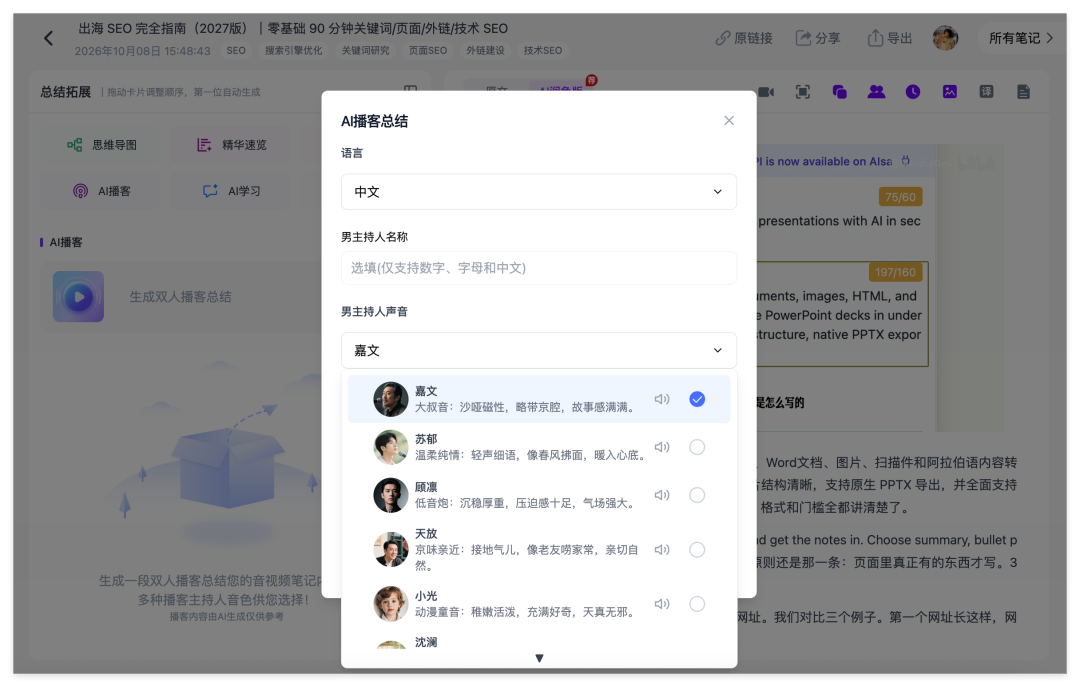Open the AI学习 card
The height and width of the screenshot is (687, 1080).
(232, 191)
